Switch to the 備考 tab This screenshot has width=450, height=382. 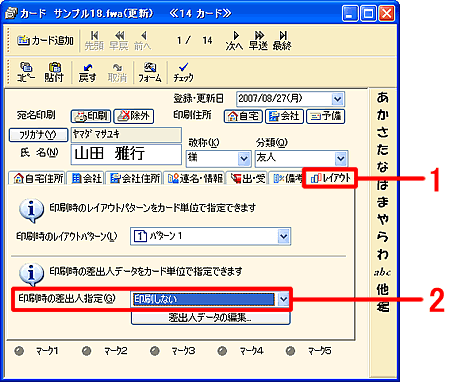pyautogui.click(x=287, y=178)
